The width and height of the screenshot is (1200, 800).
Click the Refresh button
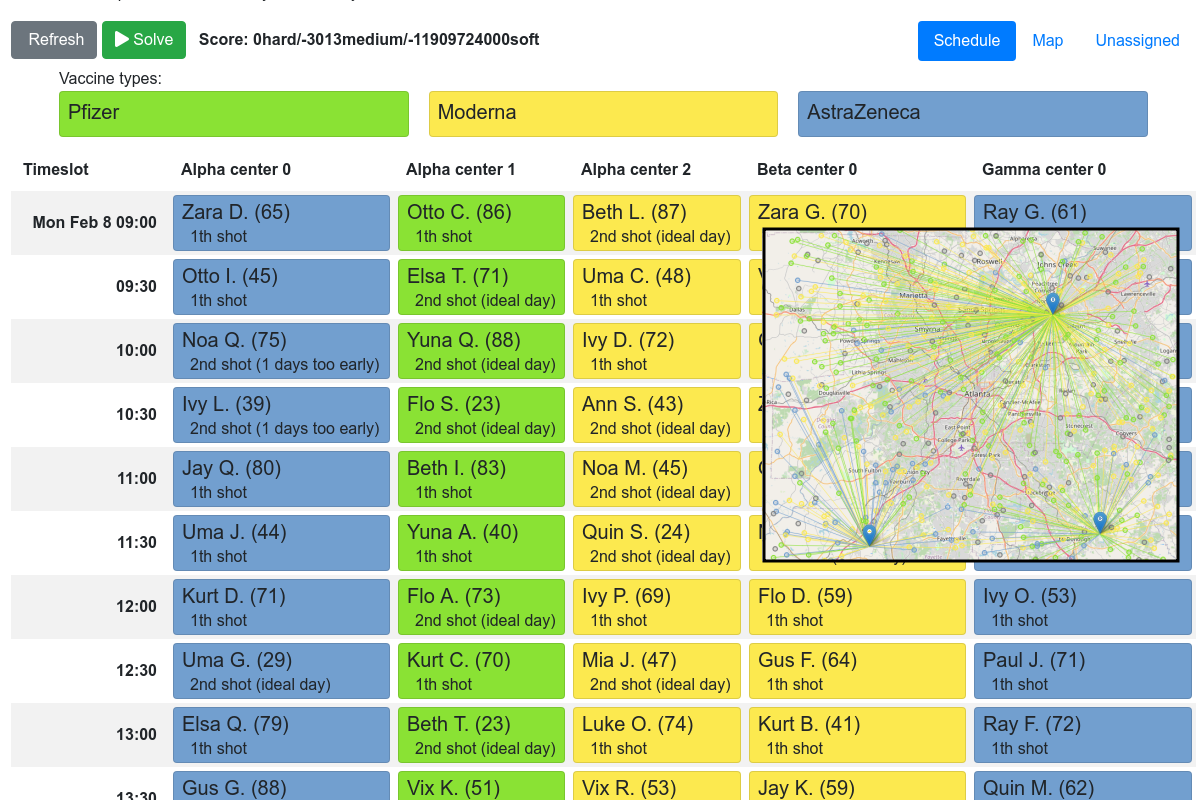pyautogui.click(x=54, y=40)
